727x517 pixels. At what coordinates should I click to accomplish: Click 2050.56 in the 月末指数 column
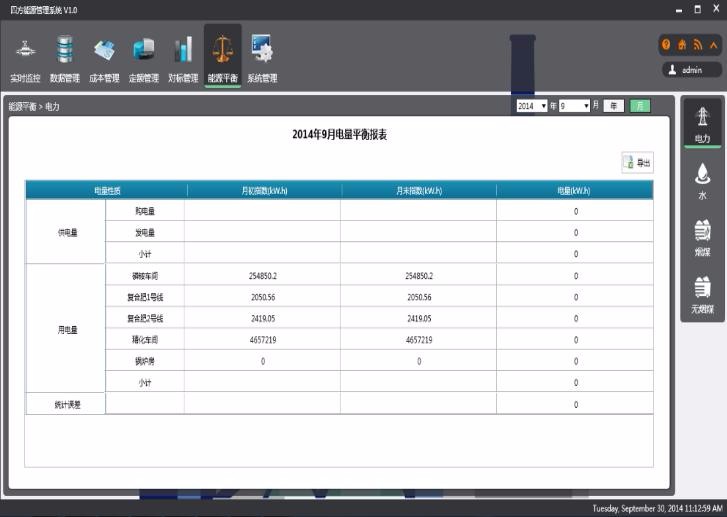click(419, 297)
